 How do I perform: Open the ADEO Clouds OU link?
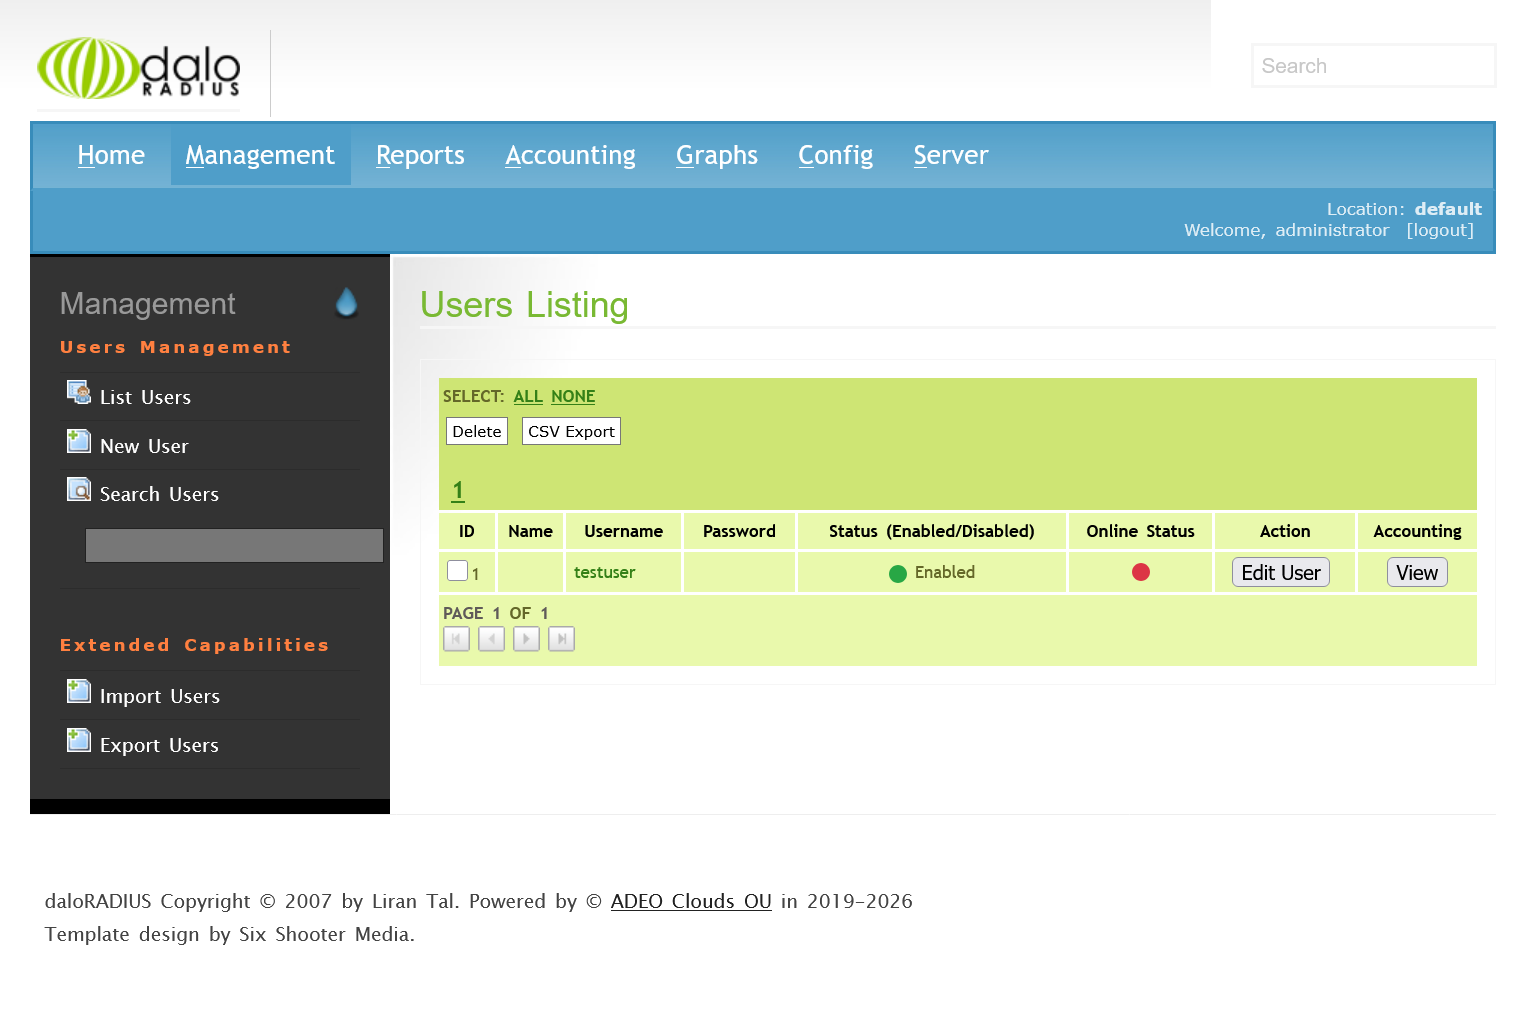691,901
